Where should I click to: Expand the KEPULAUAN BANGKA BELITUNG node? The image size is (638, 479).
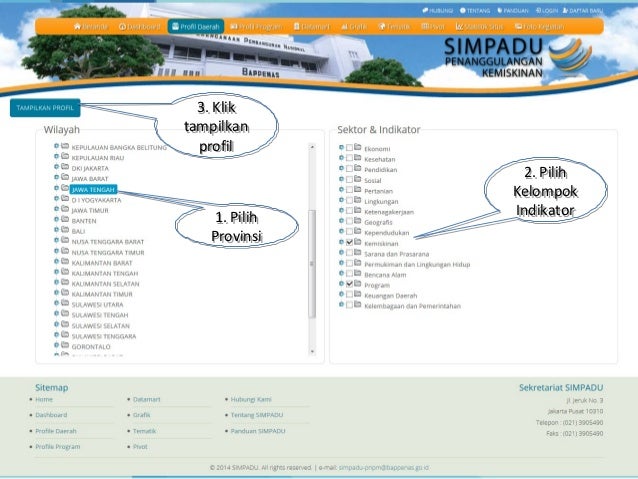point(57,146)
